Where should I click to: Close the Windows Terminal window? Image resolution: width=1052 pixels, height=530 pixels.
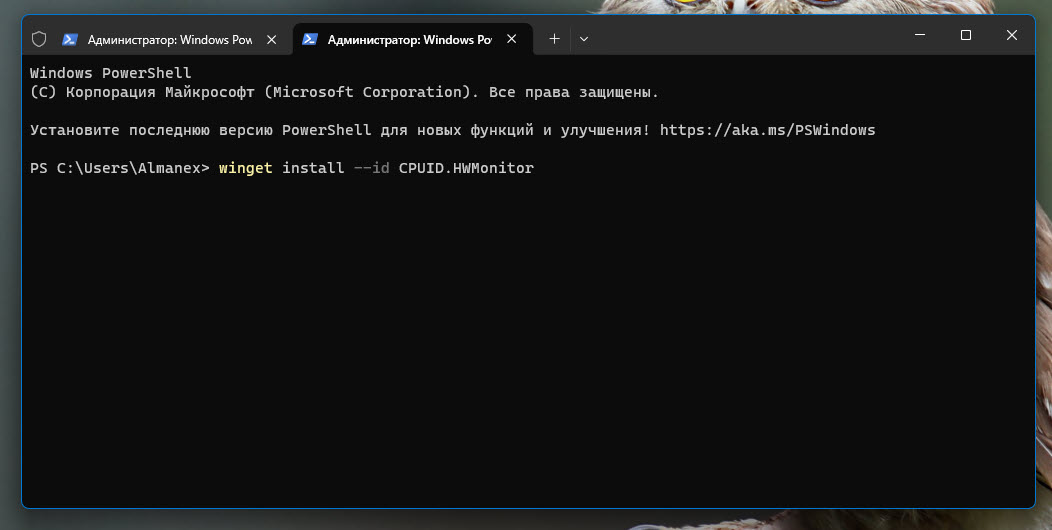point(1012,35)
